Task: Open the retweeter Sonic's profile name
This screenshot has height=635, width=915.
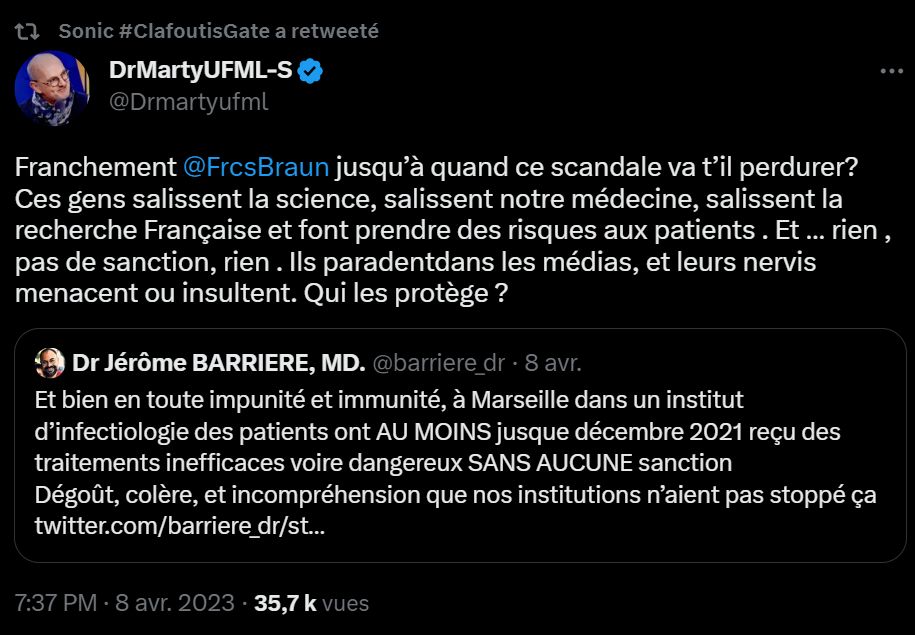Action: 86,31
